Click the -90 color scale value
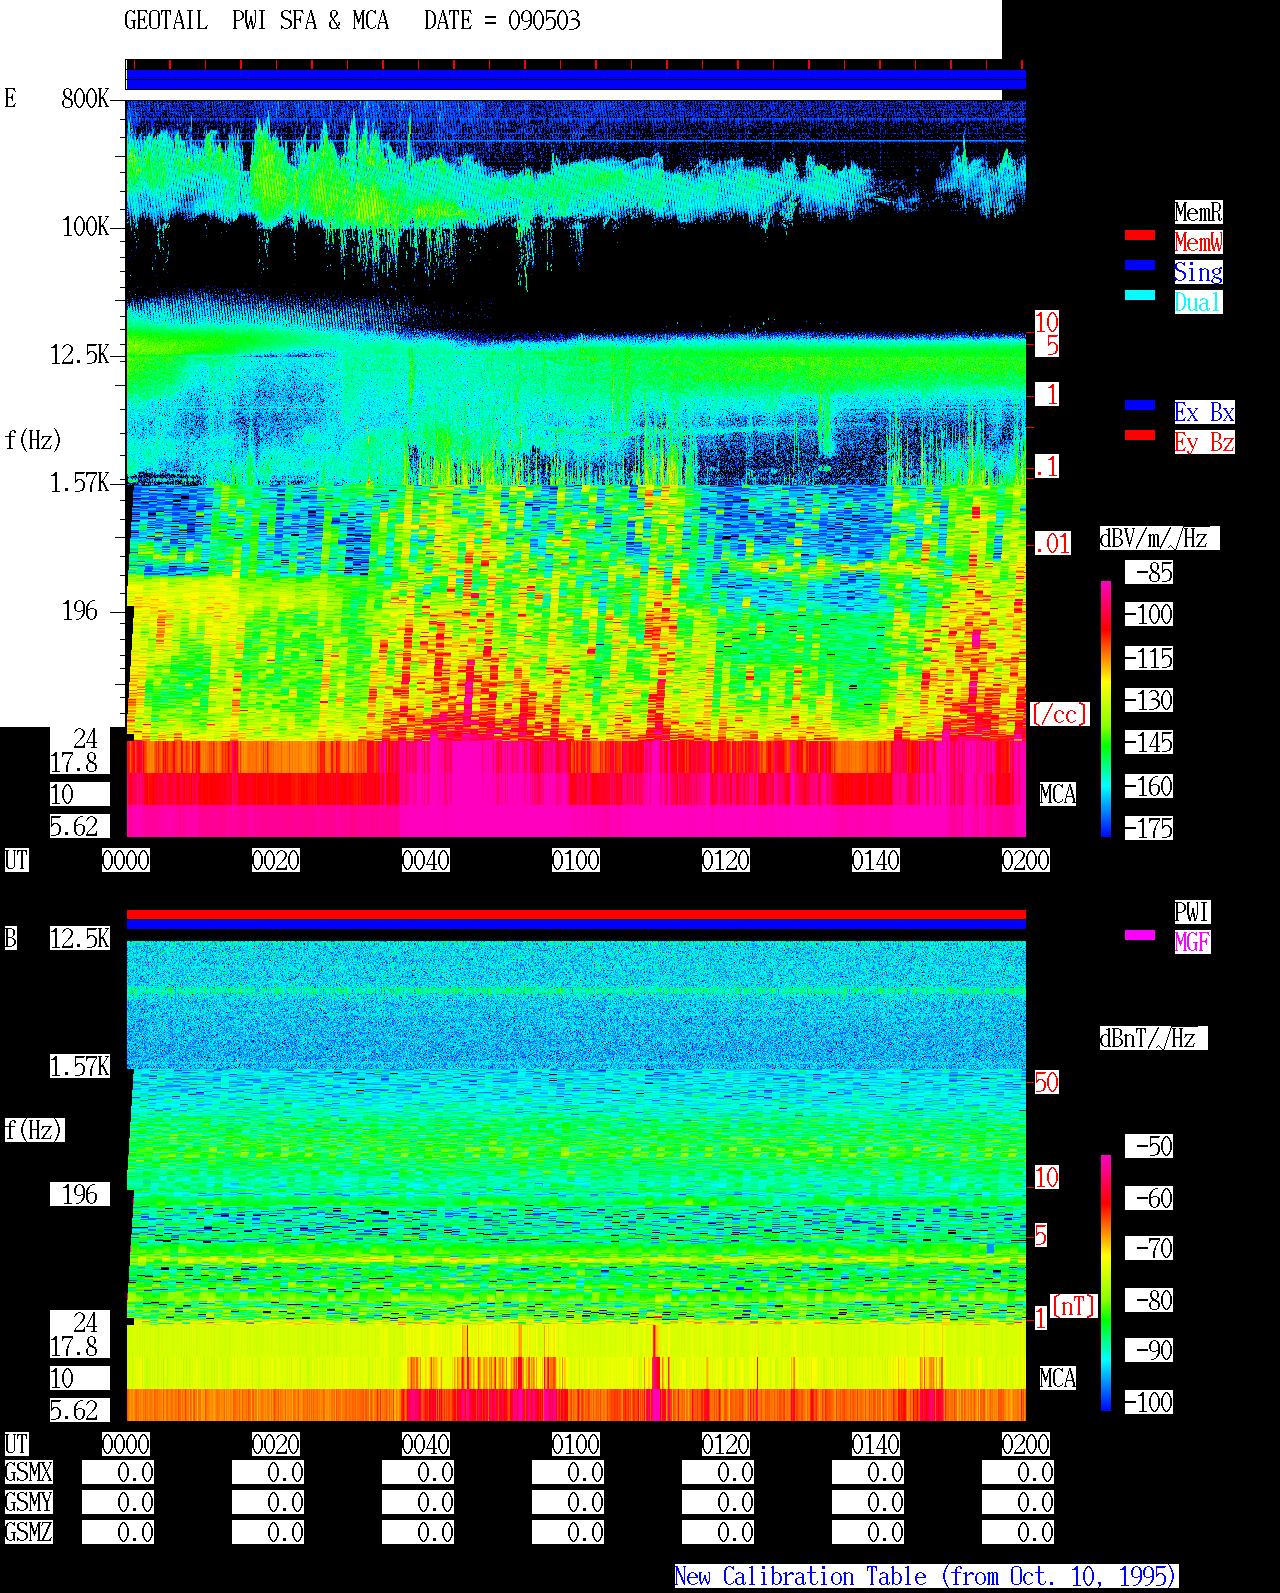This screenshot has width=1280, height=1593. tap(1149, 1350)
